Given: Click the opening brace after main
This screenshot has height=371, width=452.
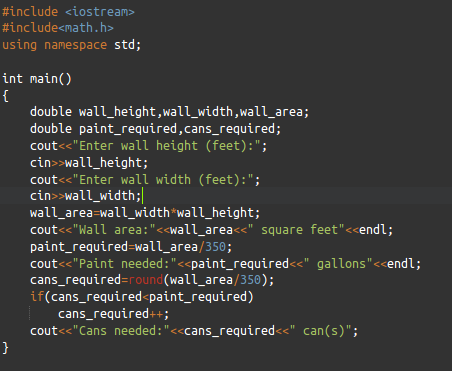Looking at the screenshot, I should coord(5,96).
